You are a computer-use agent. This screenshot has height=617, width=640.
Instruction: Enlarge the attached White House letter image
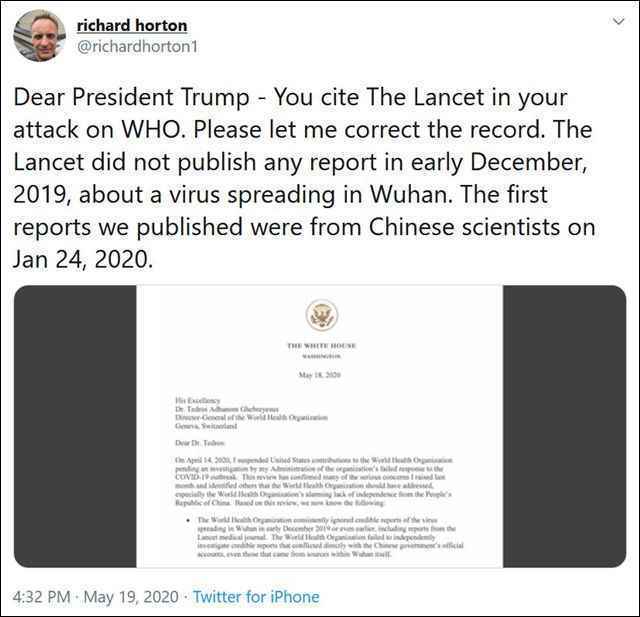[x=320, y=426]
